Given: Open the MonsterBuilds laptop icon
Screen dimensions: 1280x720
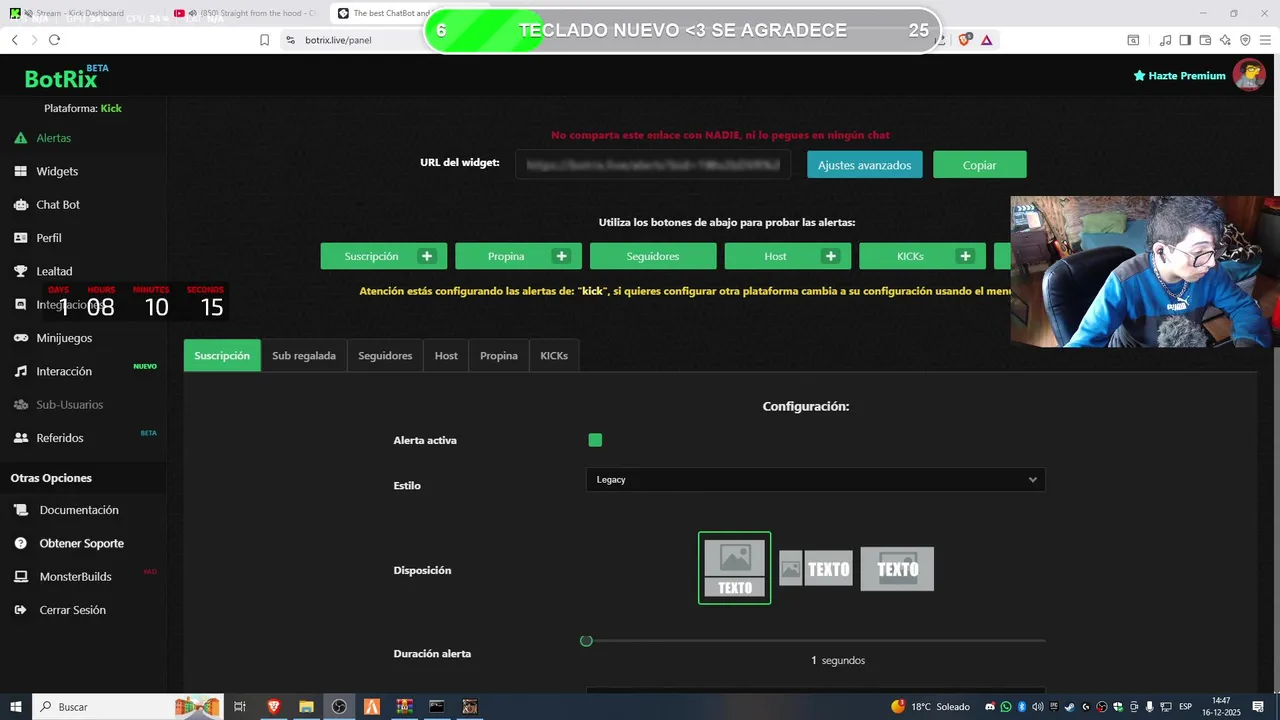Looking at the screenshot, I should 20,577.
